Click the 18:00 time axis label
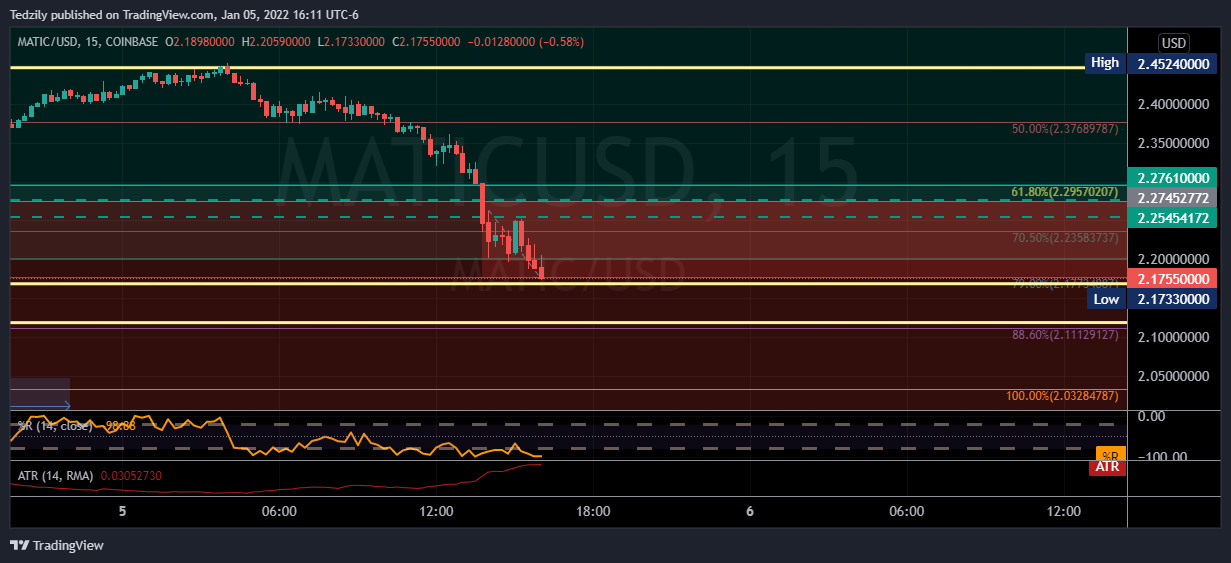This screenshot has width=1231, height=563. pos(593,511)
